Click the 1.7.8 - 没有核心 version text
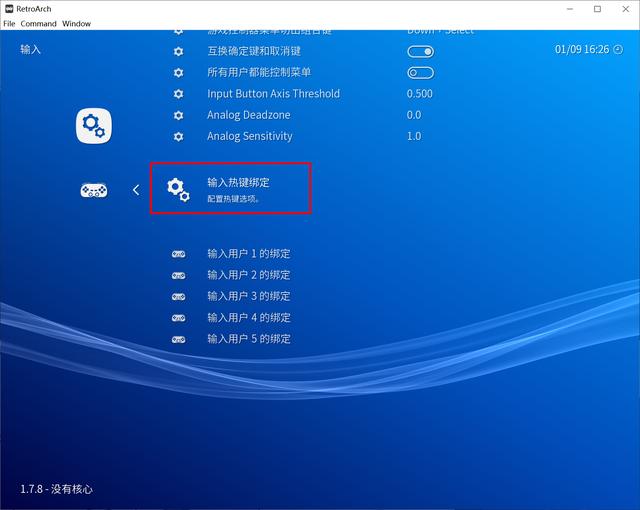The height and width of the screenshot is (510, 640). [x=56, y=489]
